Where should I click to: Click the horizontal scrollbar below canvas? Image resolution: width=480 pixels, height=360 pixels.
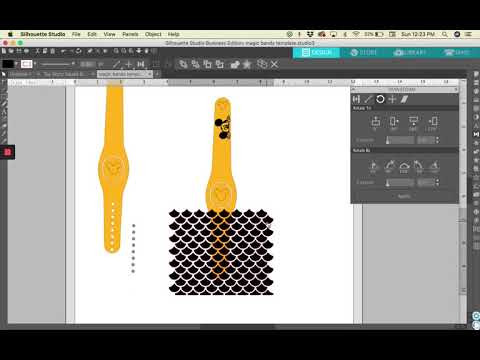238,327
